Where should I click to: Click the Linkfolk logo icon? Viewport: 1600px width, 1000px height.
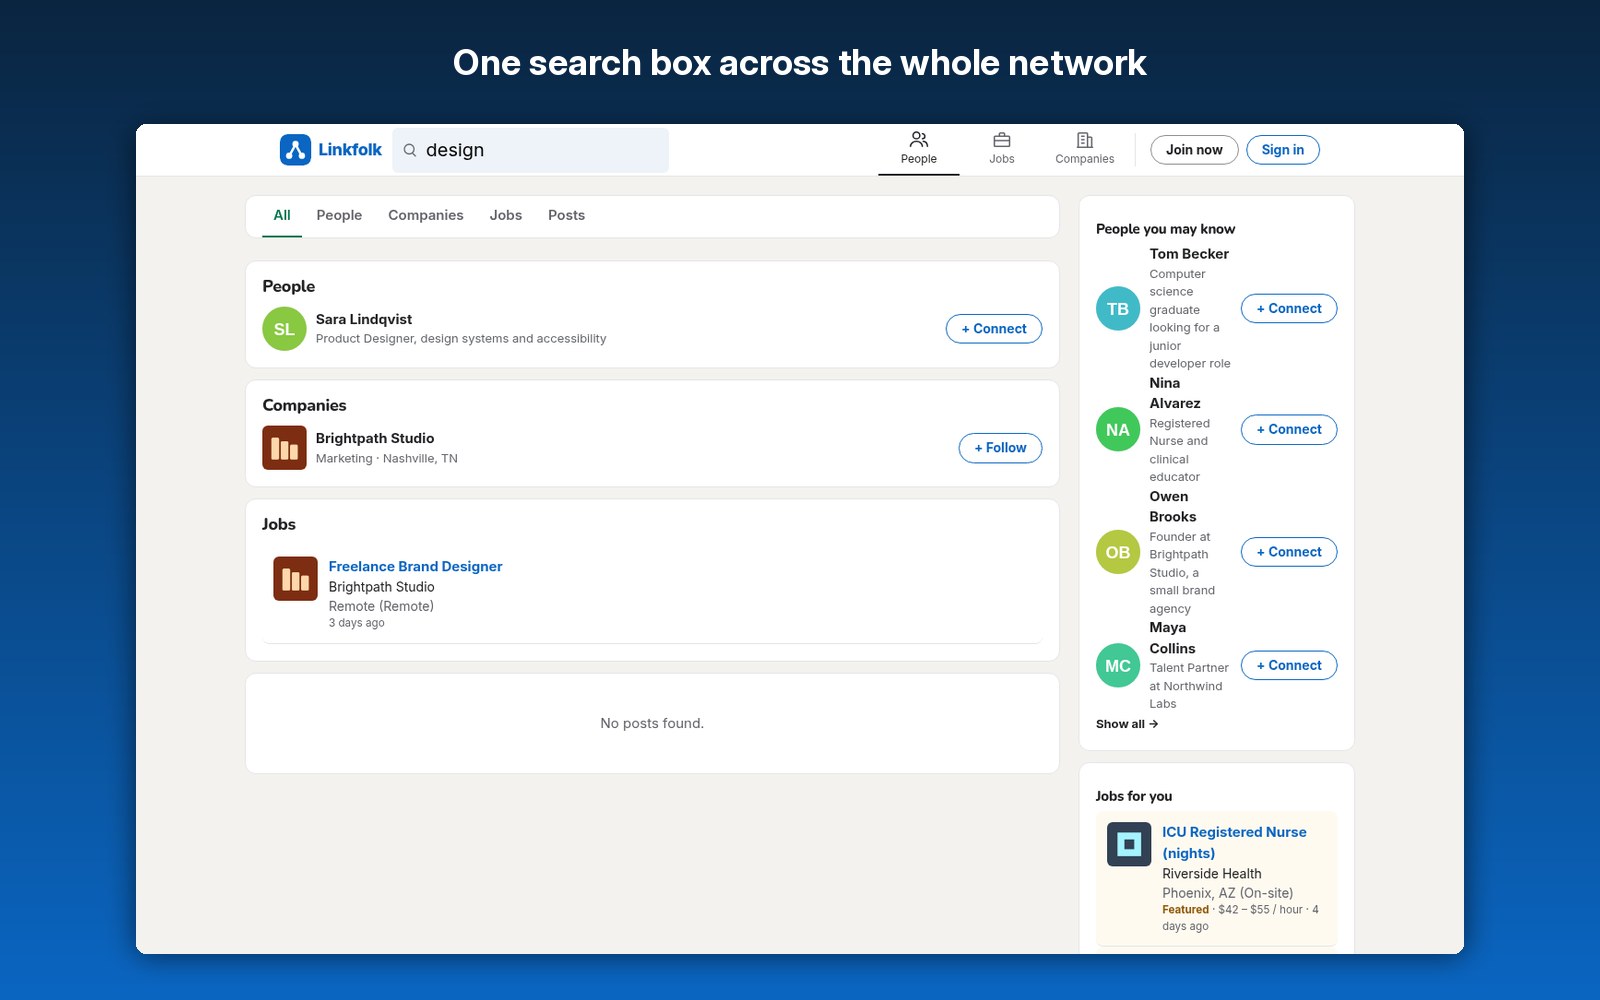pos(295,150)
